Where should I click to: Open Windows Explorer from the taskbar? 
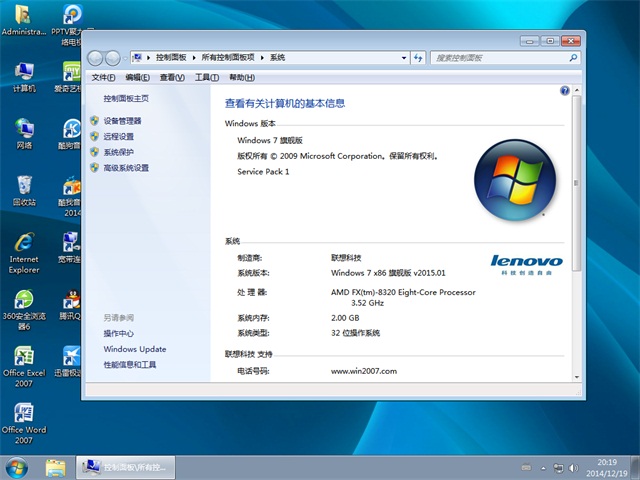pyautogui.click(x=56, y=467)
